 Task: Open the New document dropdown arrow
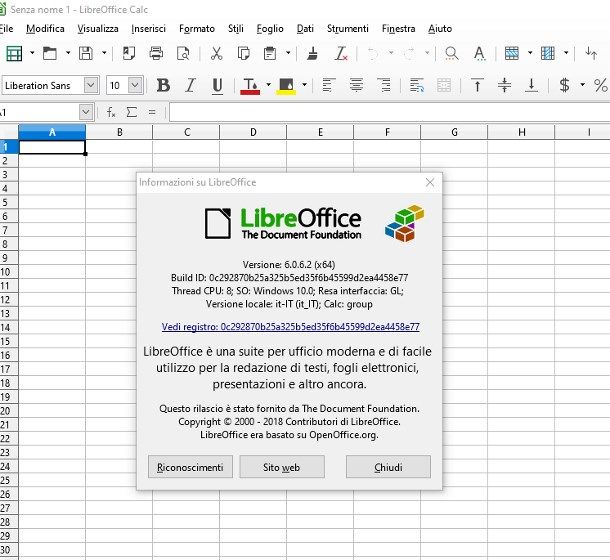click(32, 53)
